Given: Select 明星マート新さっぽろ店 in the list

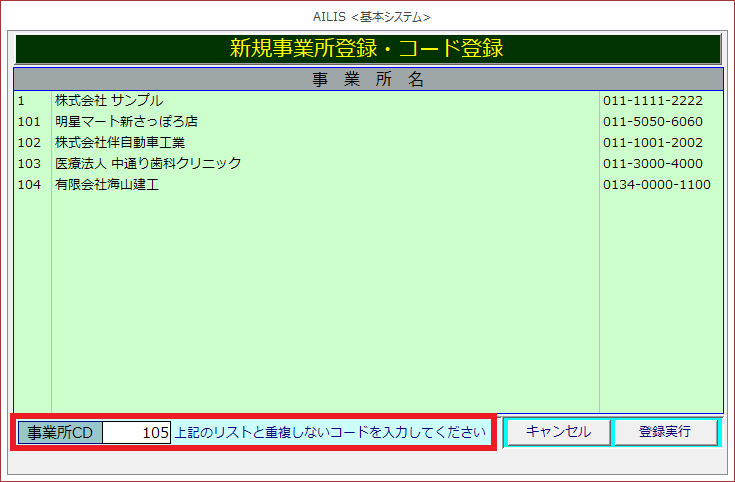Looking at the screenshot, I should [126, 122].
